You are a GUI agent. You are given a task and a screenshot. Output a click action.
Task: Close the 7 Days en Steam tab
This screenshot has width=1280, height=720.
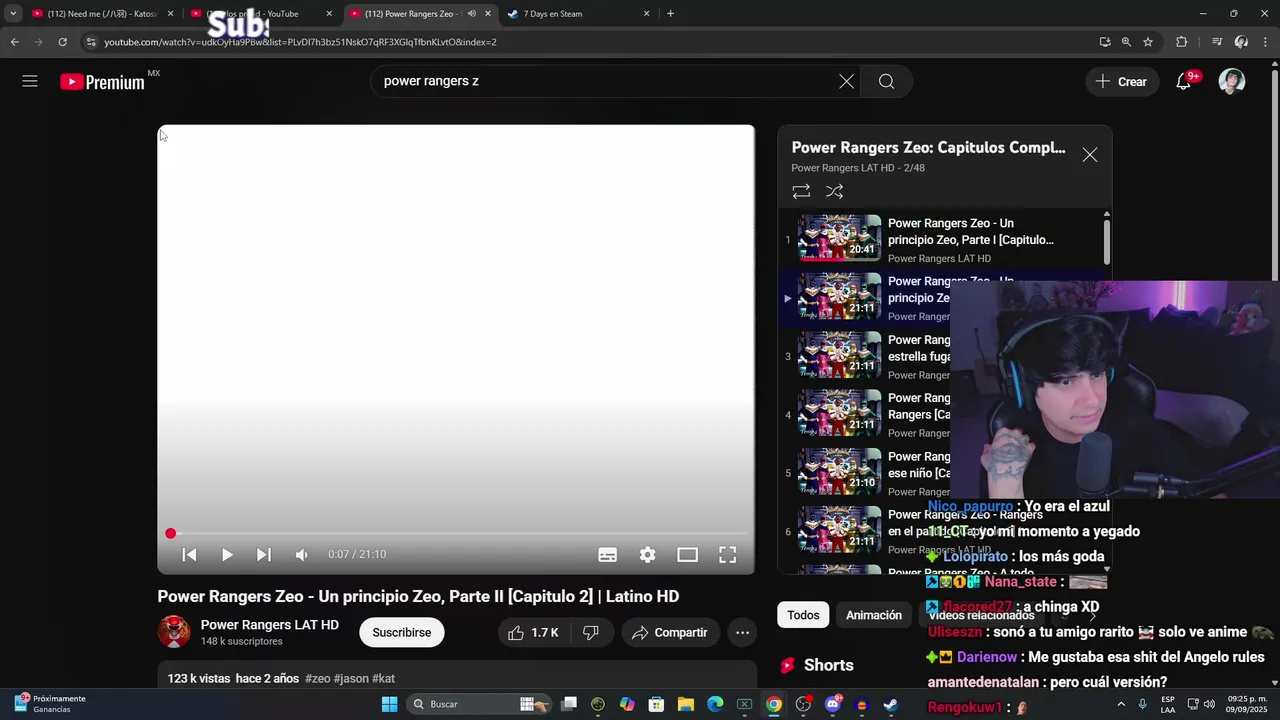pos(646,14)
